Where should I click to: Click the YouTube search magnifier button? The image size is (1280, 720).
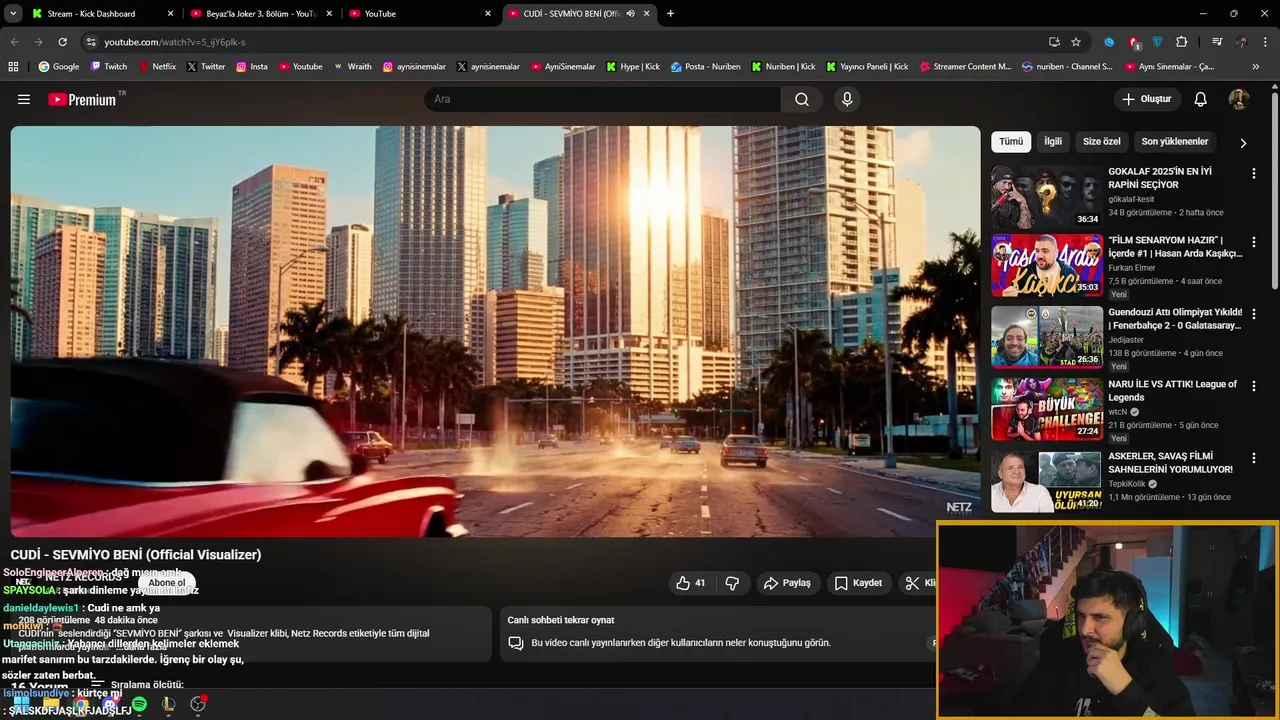tap(802, 99)
